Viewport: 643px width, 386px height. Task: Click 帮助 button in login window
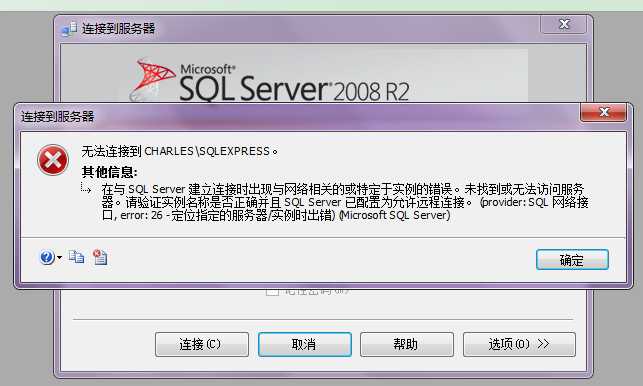pos(407,344)
